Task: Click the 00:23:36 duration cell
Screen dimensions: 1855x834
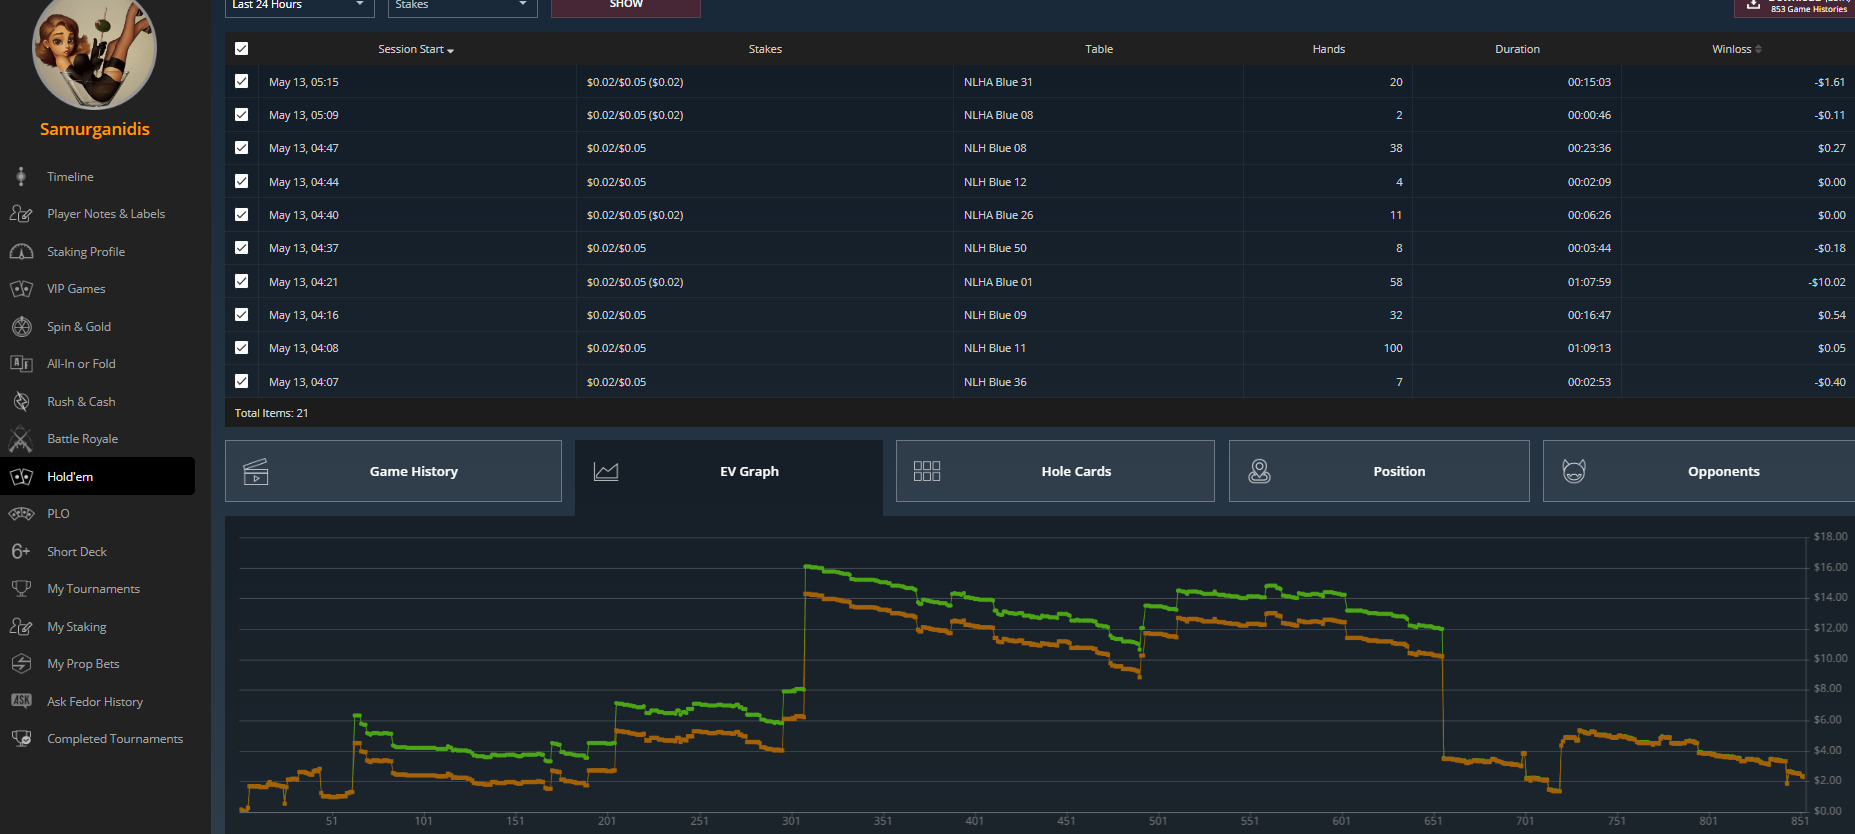Action: point(1589,148)
